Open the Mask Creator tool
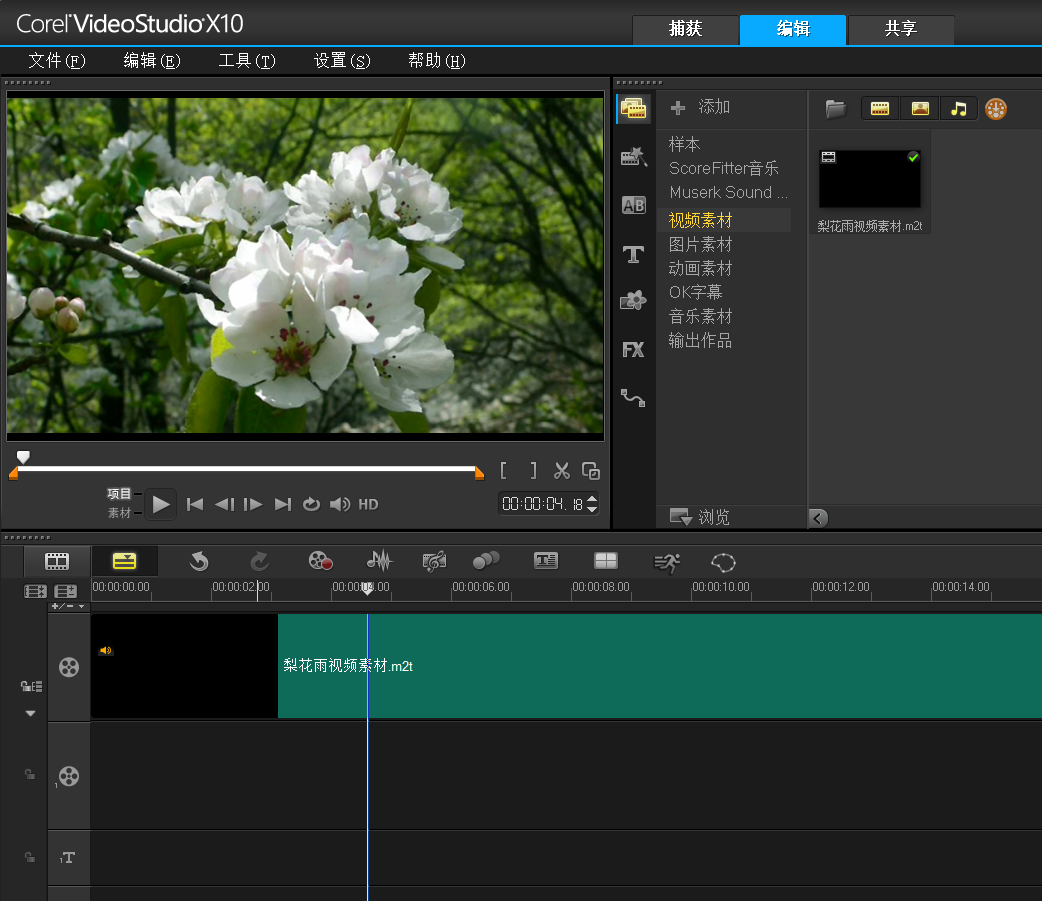Viewport: 1042px width, 901px height. coord(723,563)
